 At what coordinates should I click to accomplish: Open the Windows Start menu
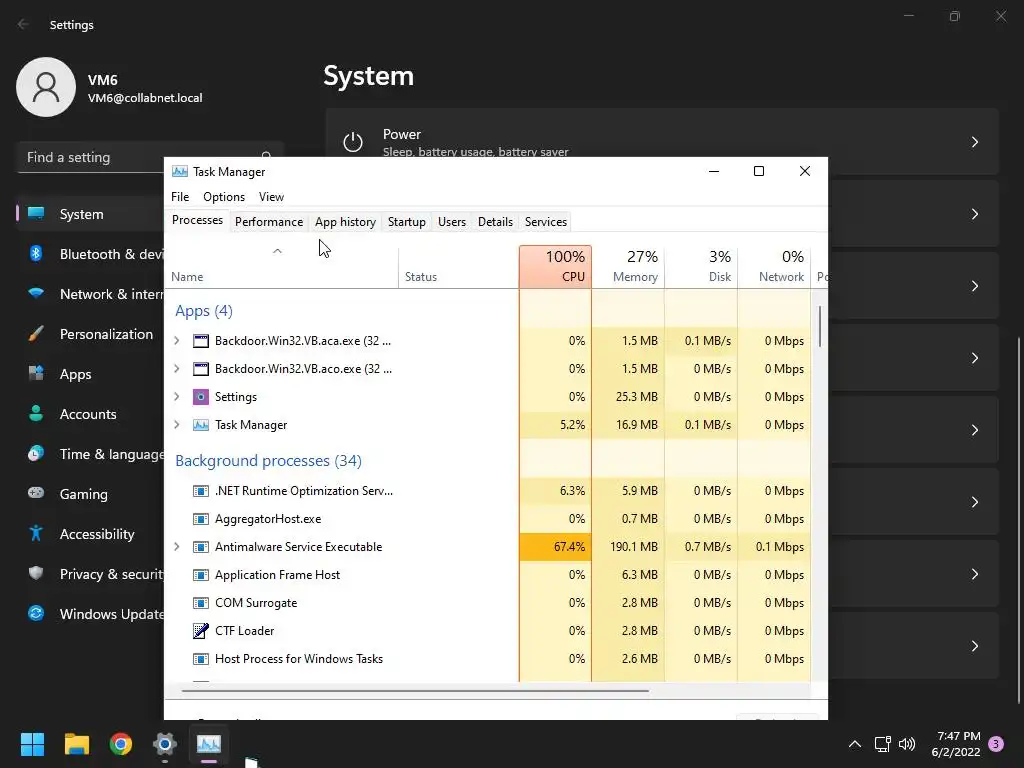point(32,744)
